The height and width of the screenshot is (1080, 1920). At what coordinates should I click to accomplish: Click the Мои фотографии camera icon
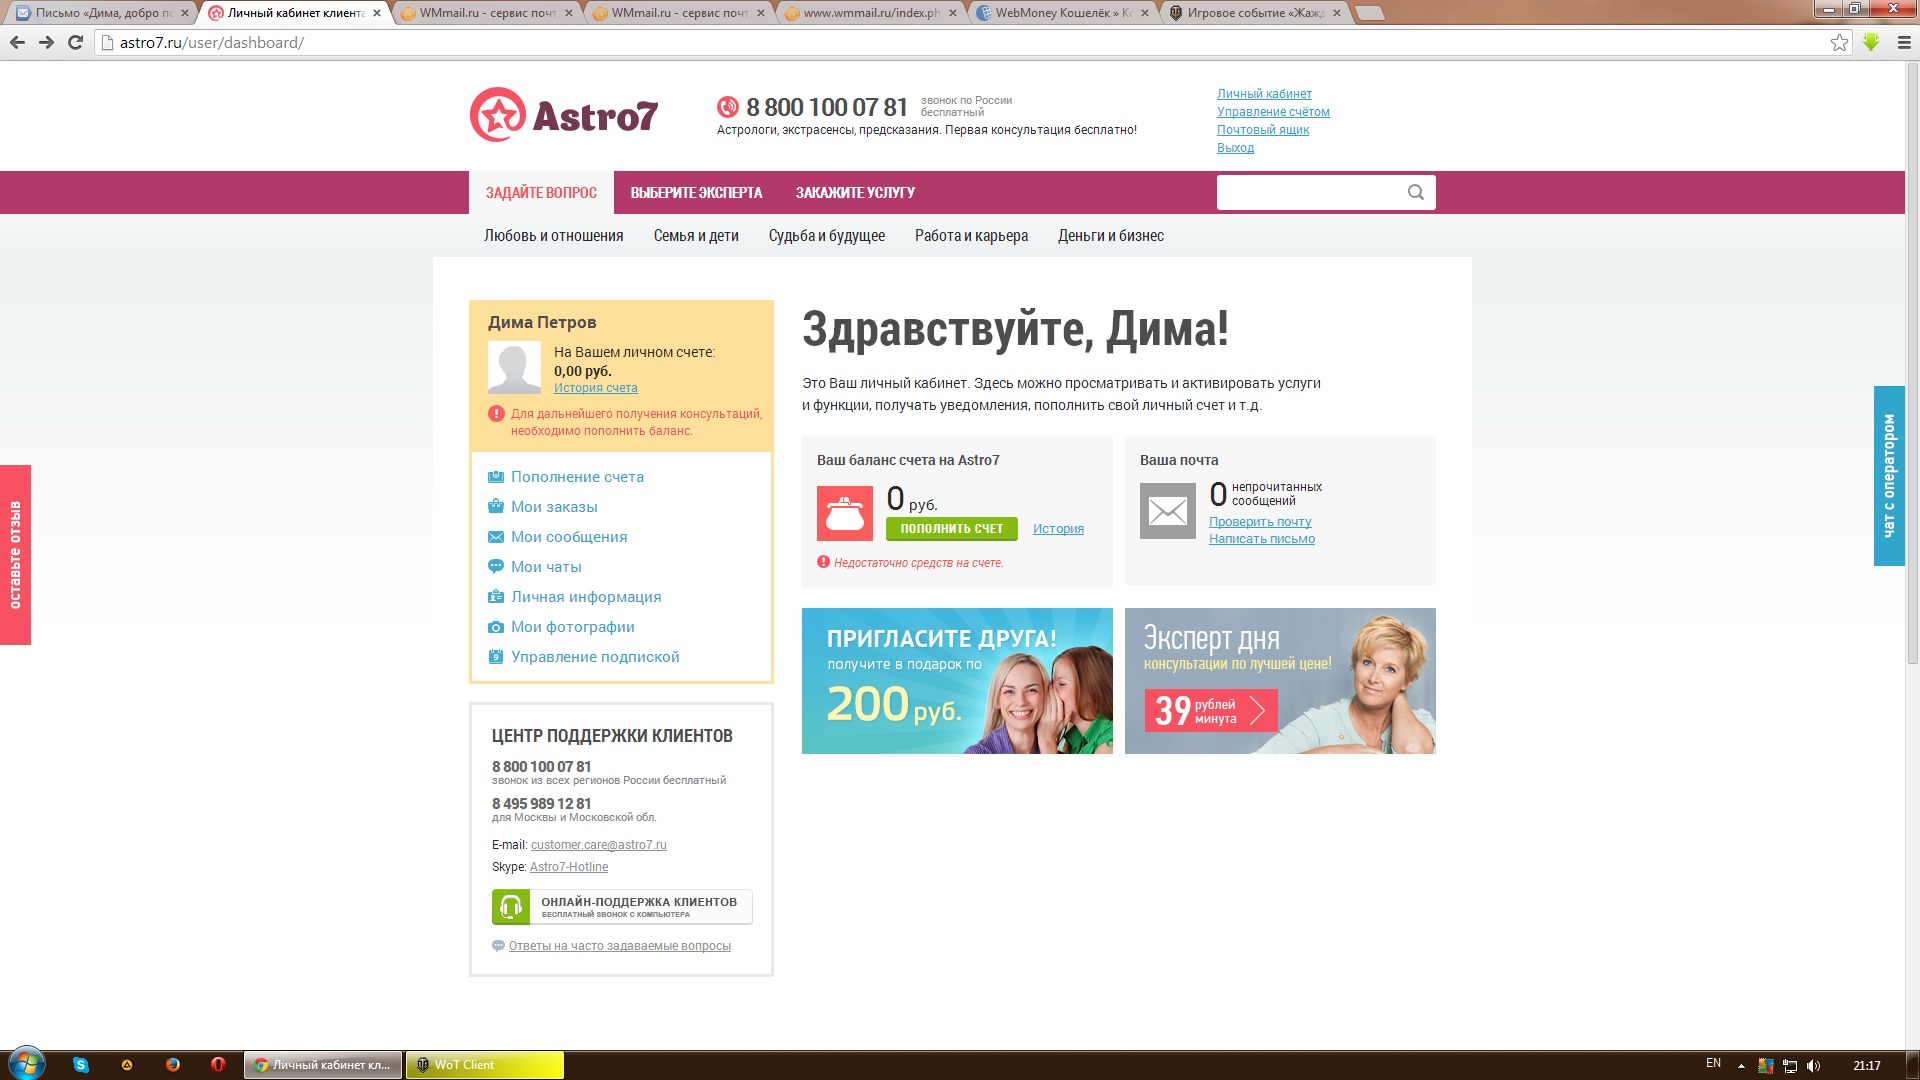(x=496, y=627)
